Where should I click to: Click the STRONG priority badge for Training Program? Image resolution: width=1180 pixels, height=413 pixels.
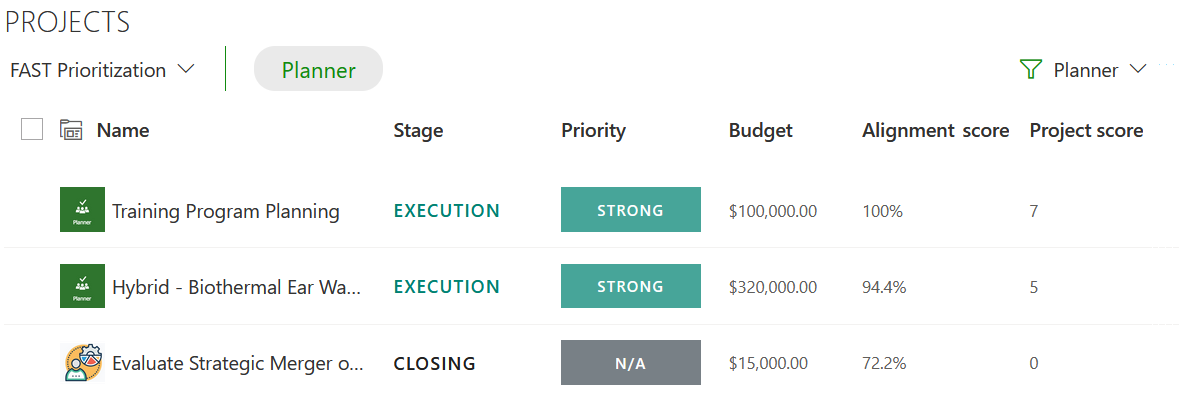(631, 209)
